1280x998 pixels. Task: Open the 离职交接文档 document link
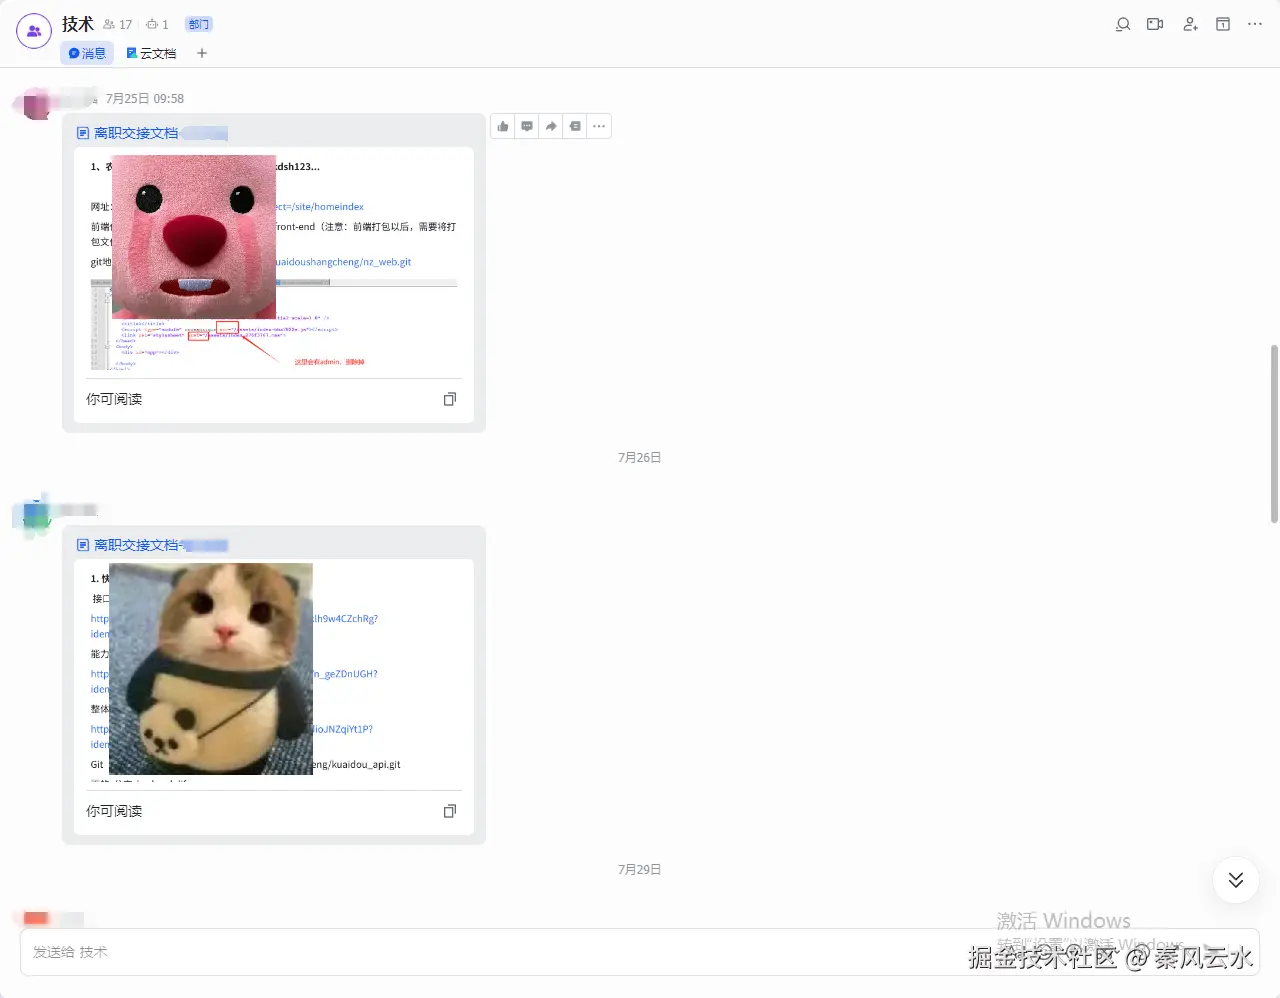point(138,132)
